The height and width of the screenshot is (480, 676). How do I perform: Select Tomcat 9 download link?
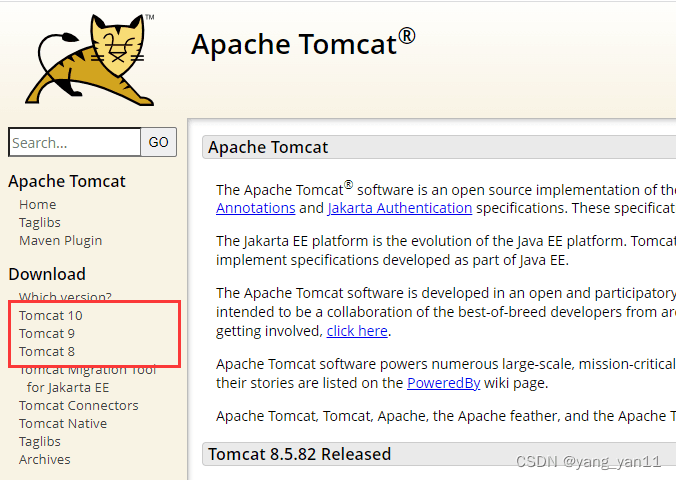click(x=47, y=333)
